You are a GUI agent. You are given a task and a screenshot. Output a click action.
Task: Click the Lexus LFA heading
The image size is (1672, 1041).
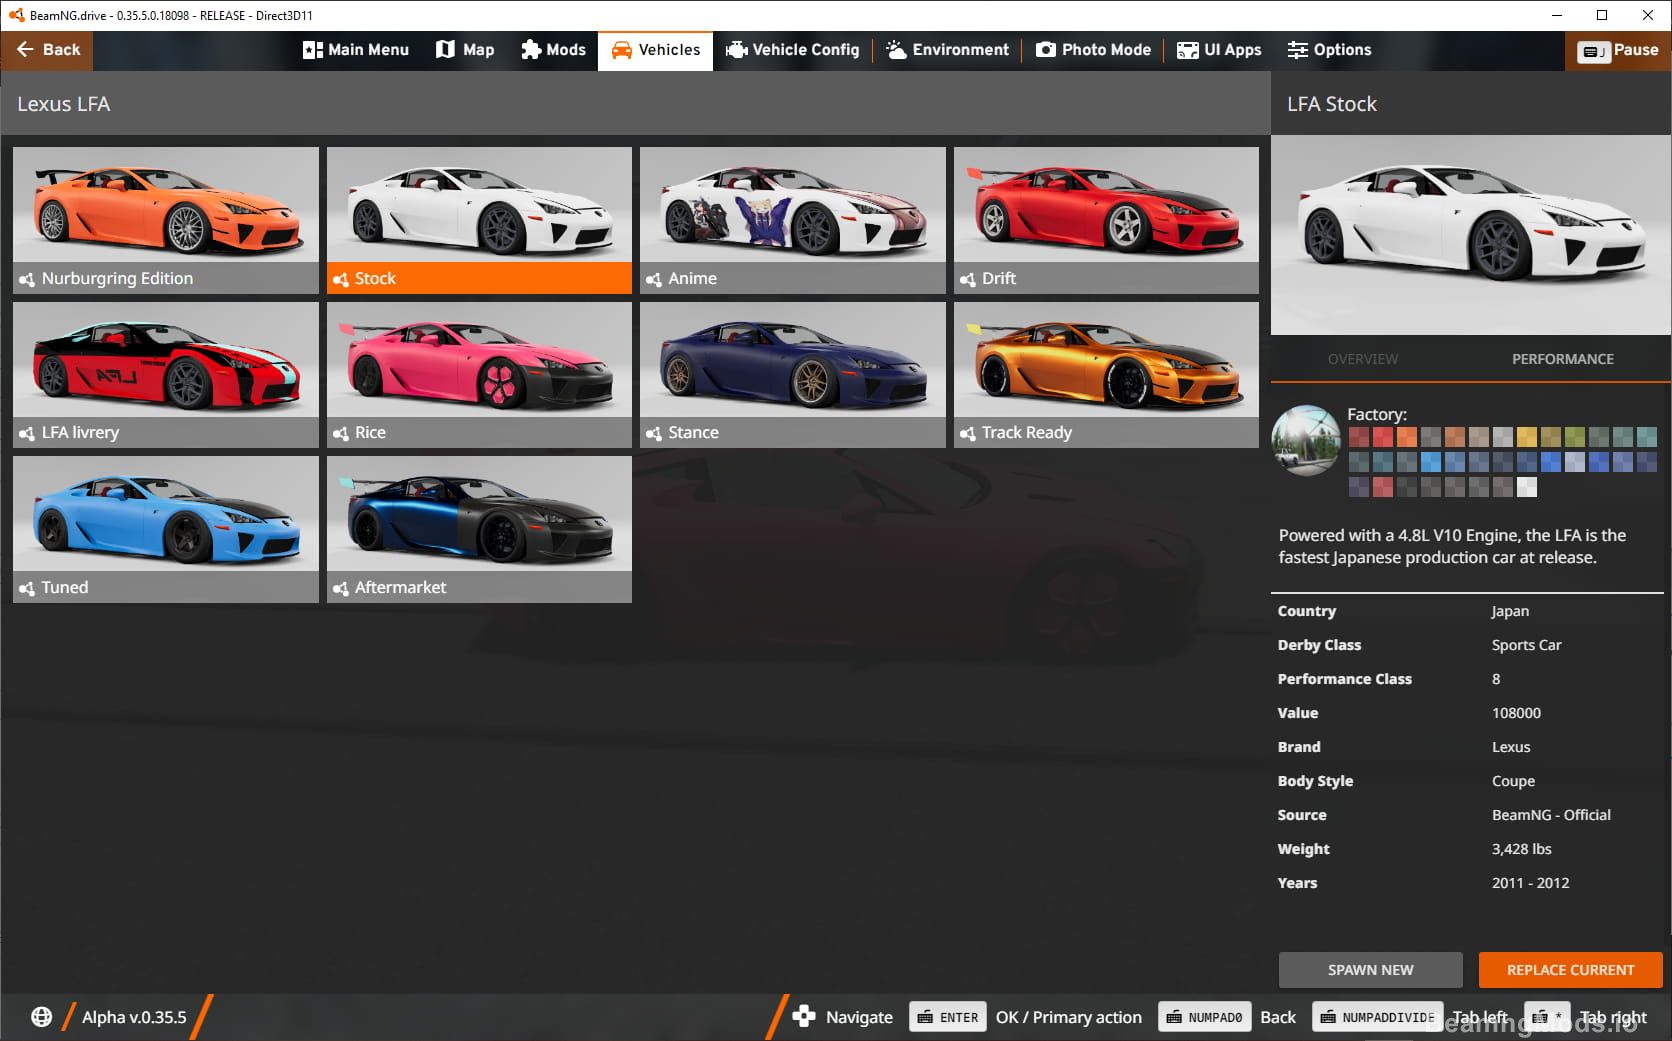[64, 104]
